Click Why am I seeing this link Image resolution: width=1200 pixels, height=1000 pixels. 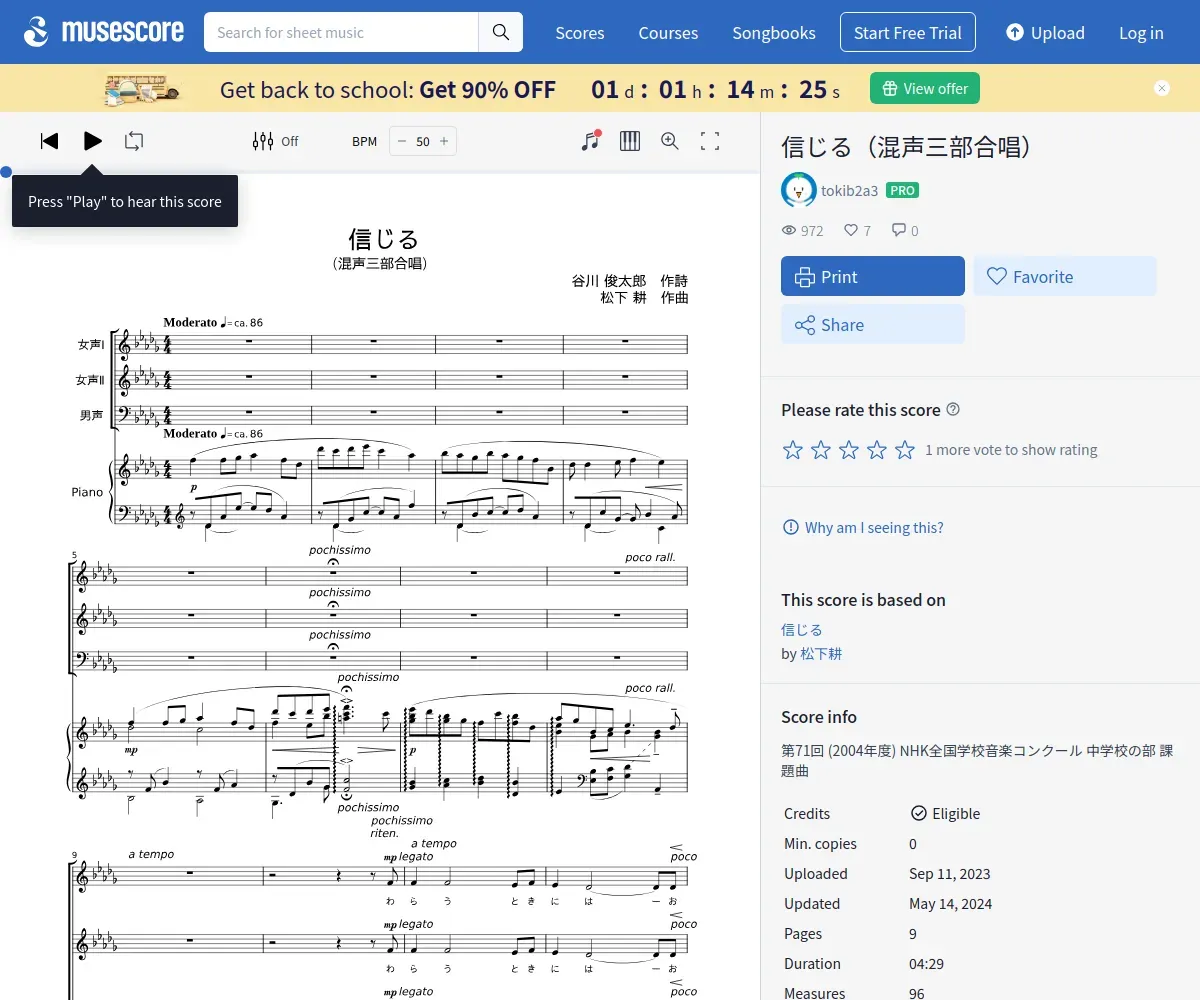[x=863, y=527]
